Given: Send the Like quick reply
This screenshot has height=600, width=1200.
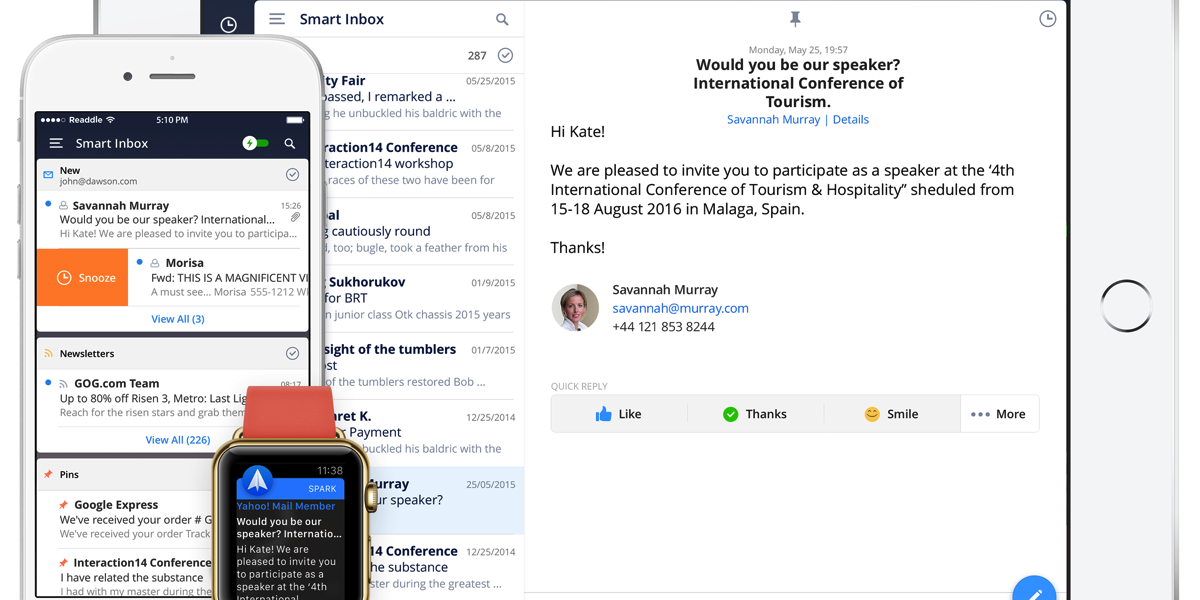Looking at the screenshot, I should [x=618, y=414].
